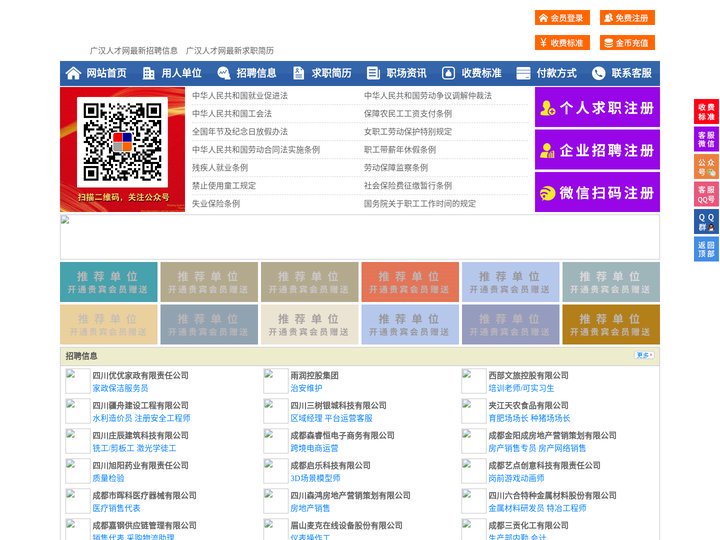Screen dimensions: 720x540
Task: Open 求职简历 in navigation bar
Action: coord(332,73)
